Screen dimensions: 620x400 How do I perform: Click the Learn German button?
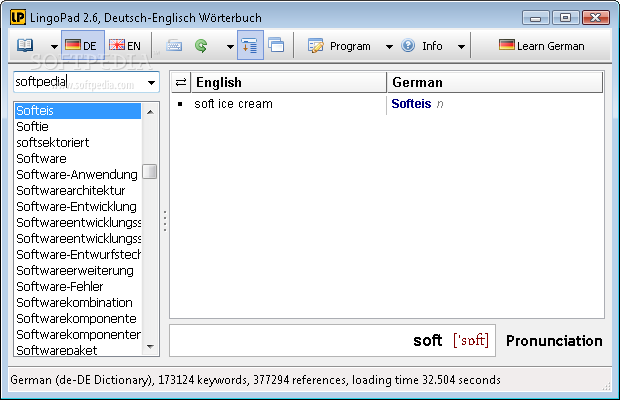point(542,46)
